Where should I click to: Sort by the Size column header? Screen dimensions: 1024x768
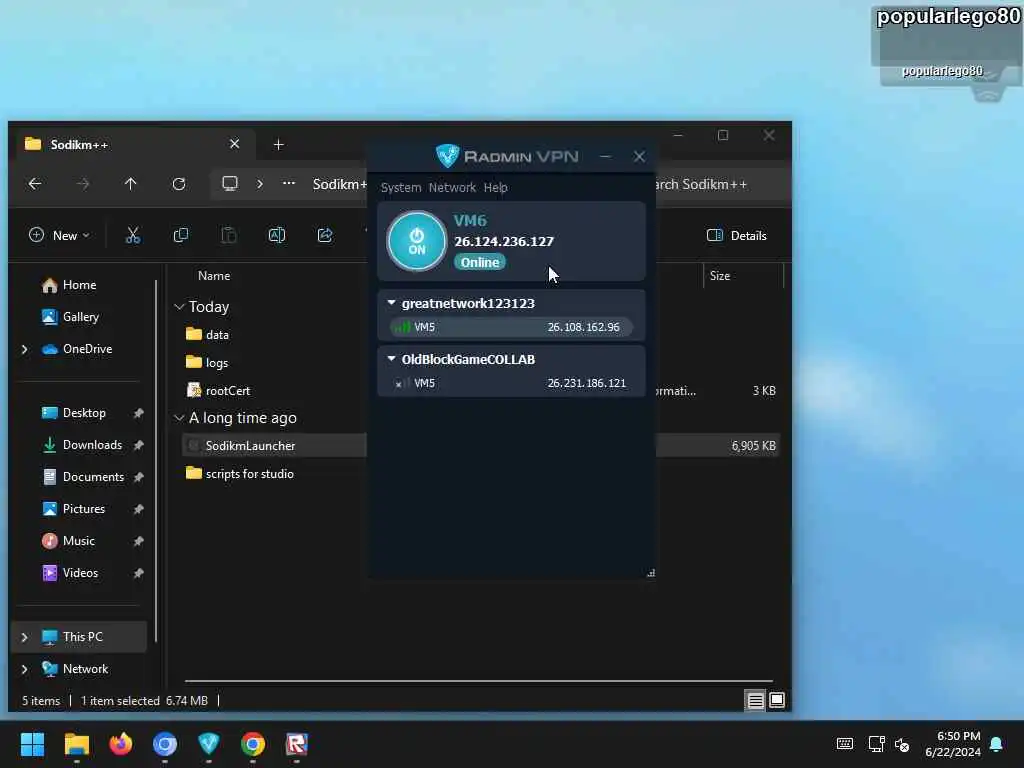(720, 276)
